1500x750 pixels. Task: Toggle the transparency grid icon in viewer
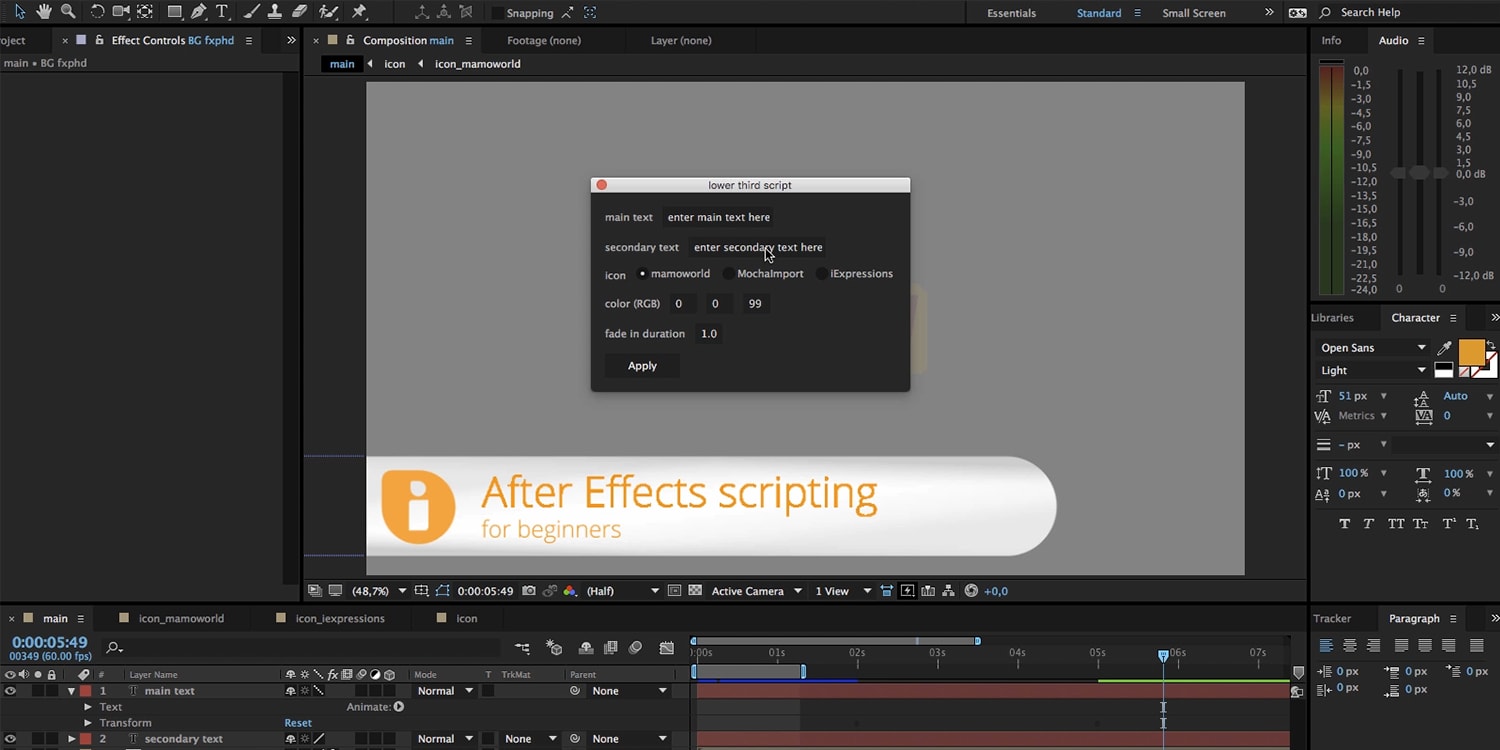(695, 591)
